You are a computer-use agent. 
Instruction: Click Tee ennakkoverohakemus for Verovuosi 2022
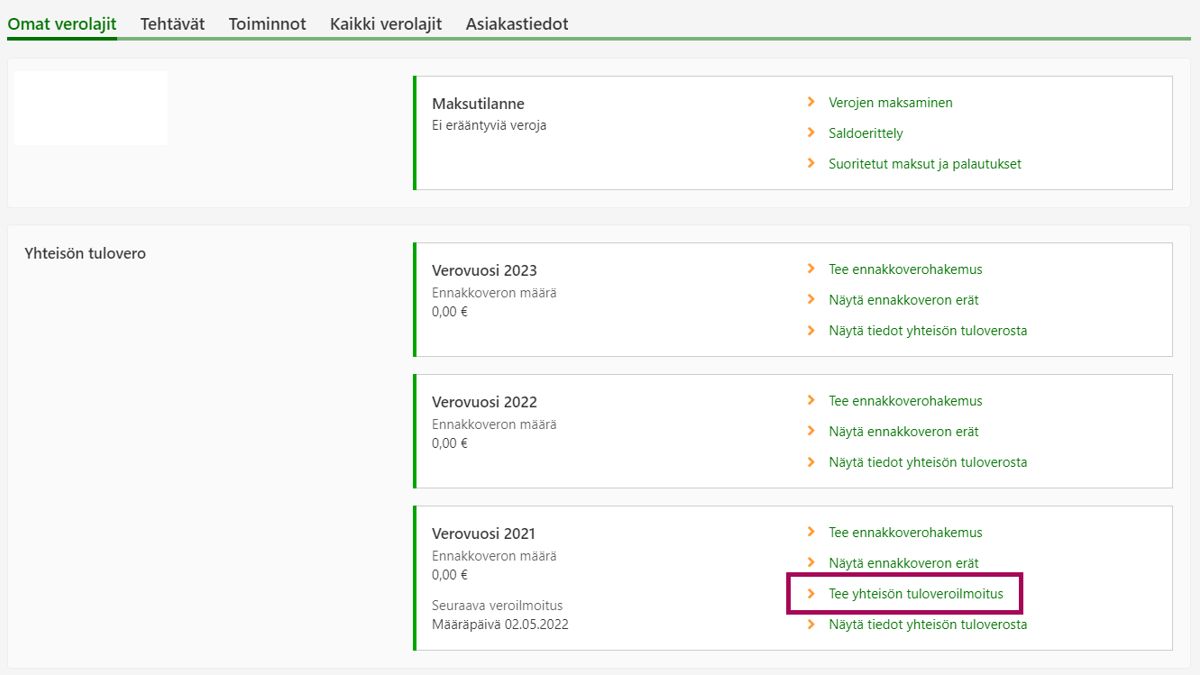tap(905, 401)
